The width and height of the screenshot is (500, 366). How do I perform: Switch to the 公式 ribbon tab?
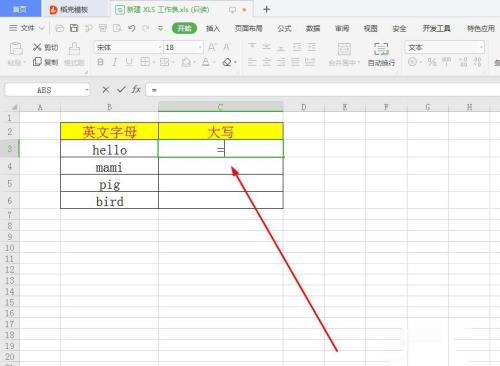point(284,29)
